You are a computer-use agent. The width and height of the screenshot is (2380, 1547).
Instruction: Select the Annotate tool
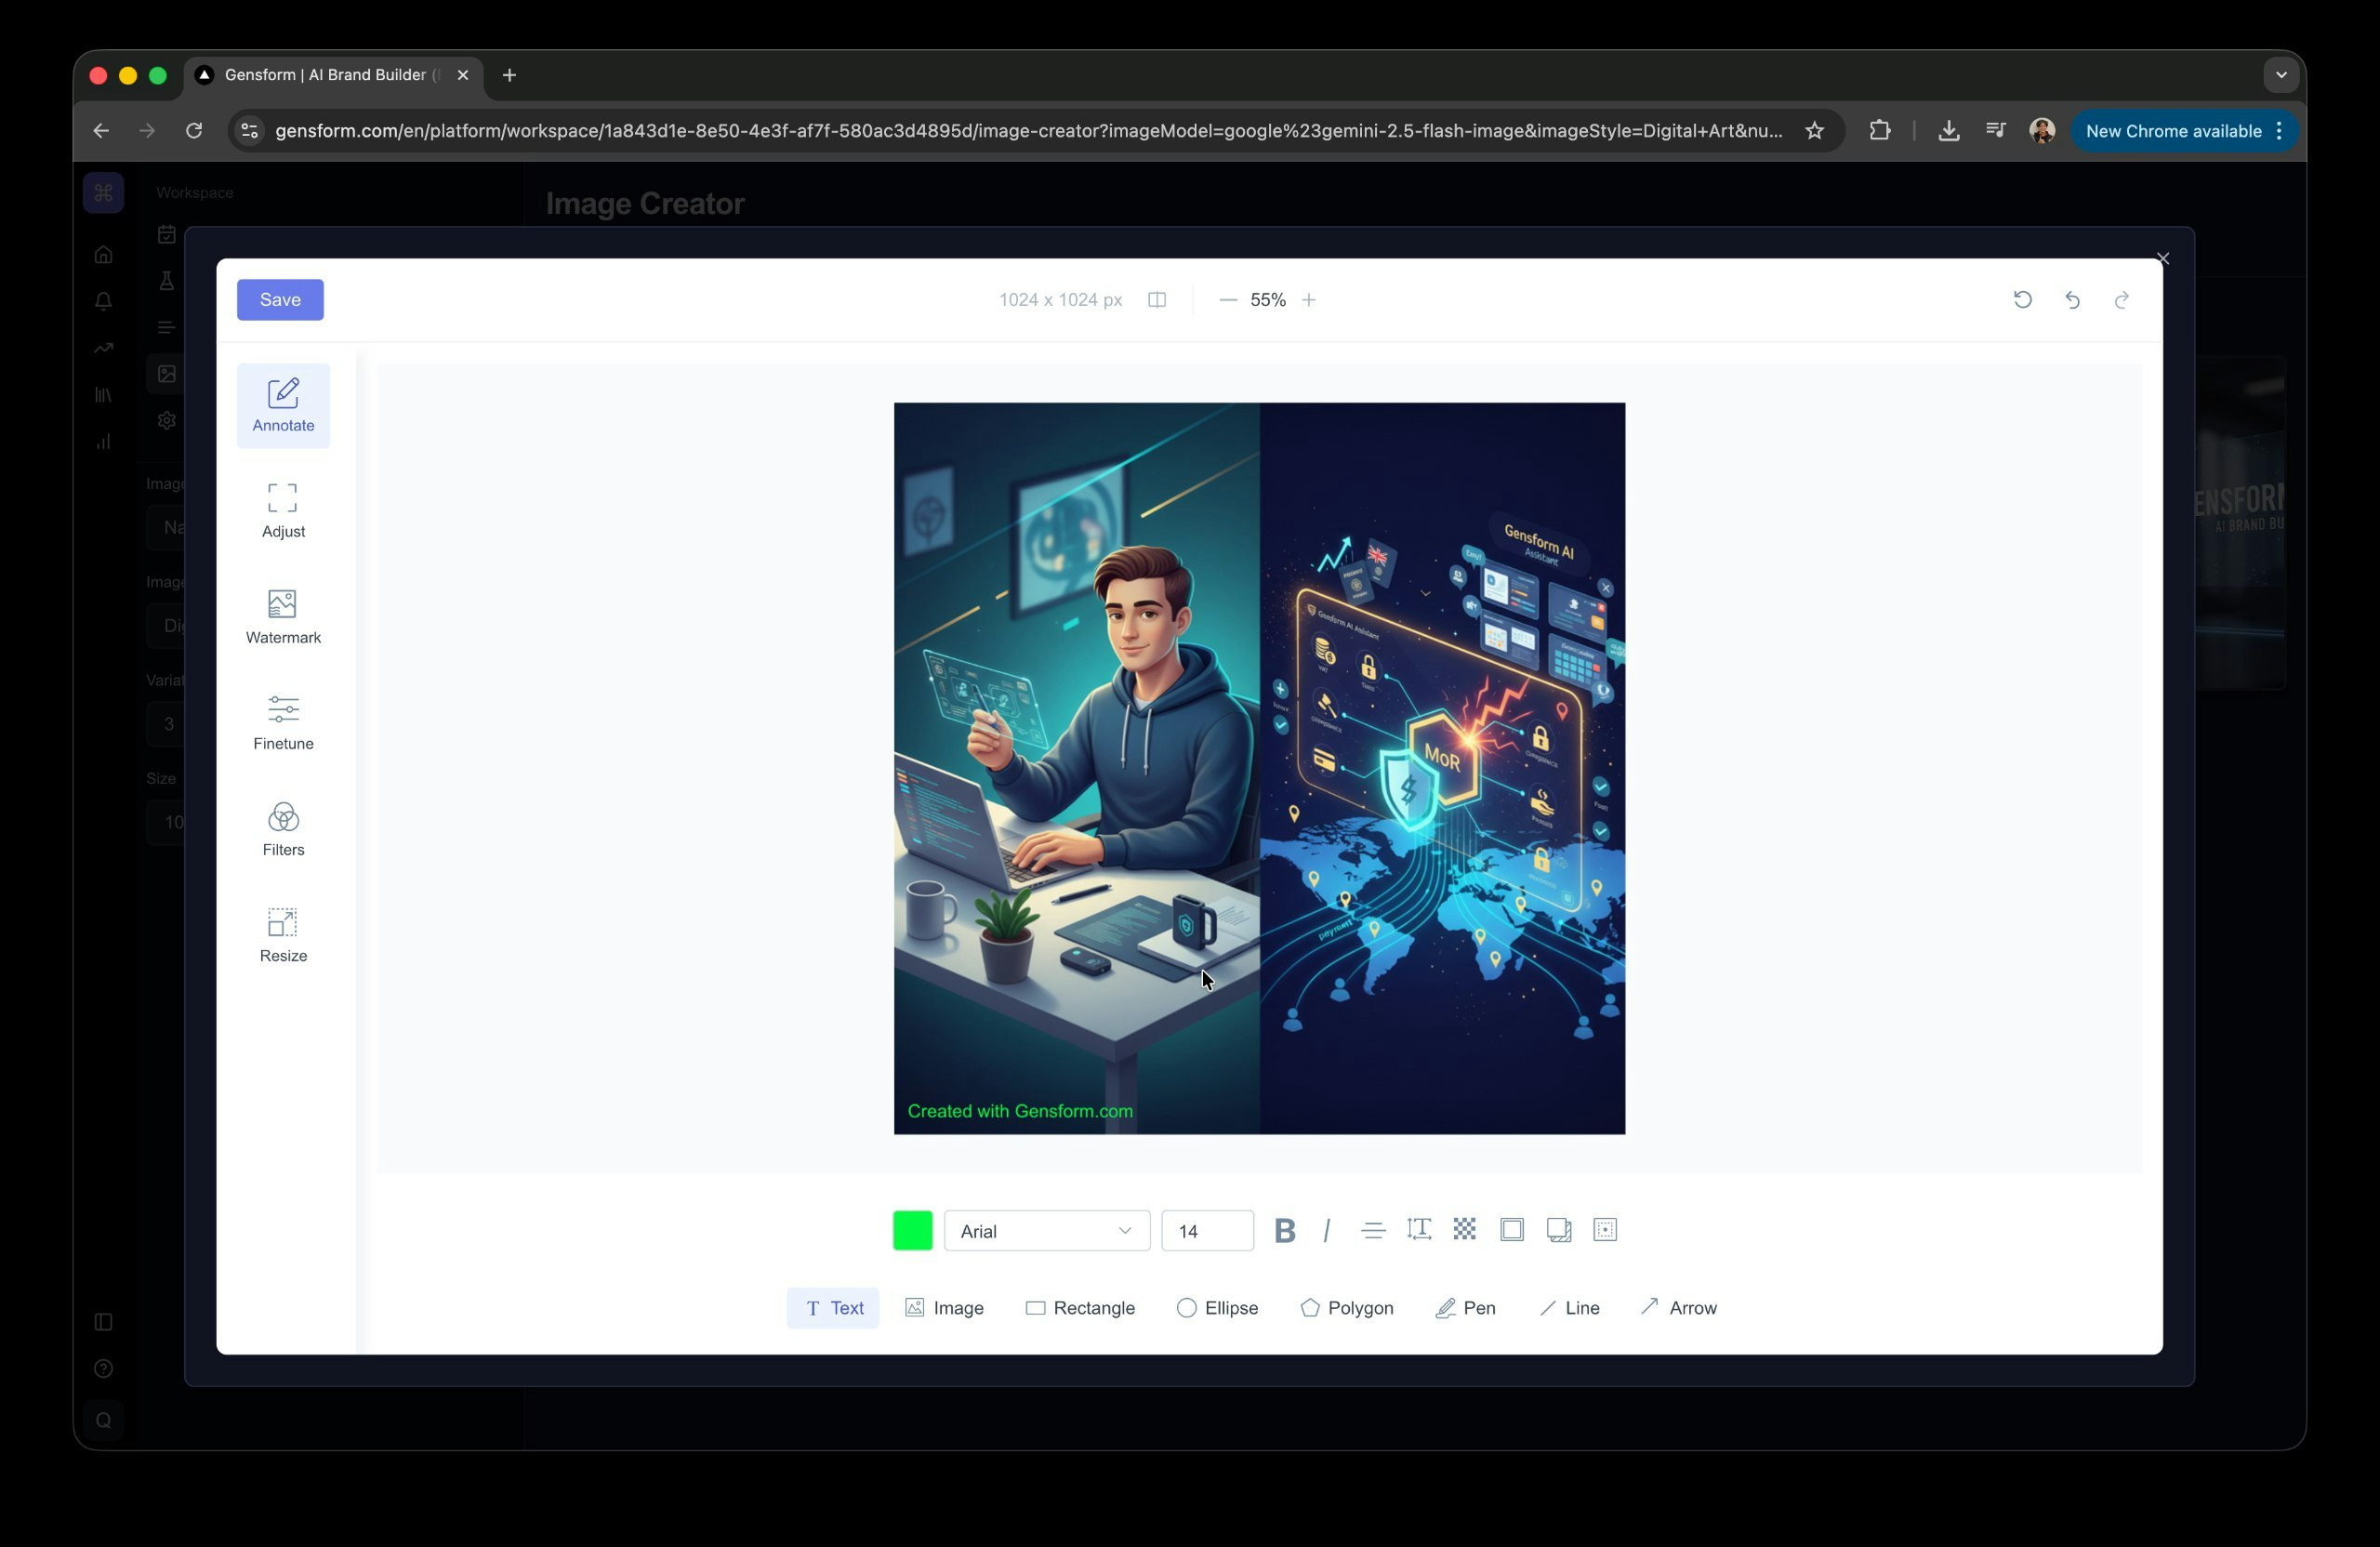(283, 405)
